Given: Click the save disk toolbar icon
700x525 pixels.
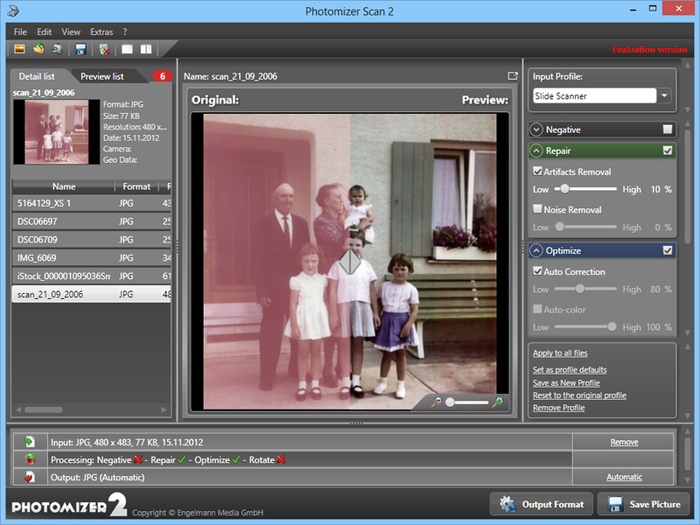Looking at the screenshot, I should (x=81, y=48).
